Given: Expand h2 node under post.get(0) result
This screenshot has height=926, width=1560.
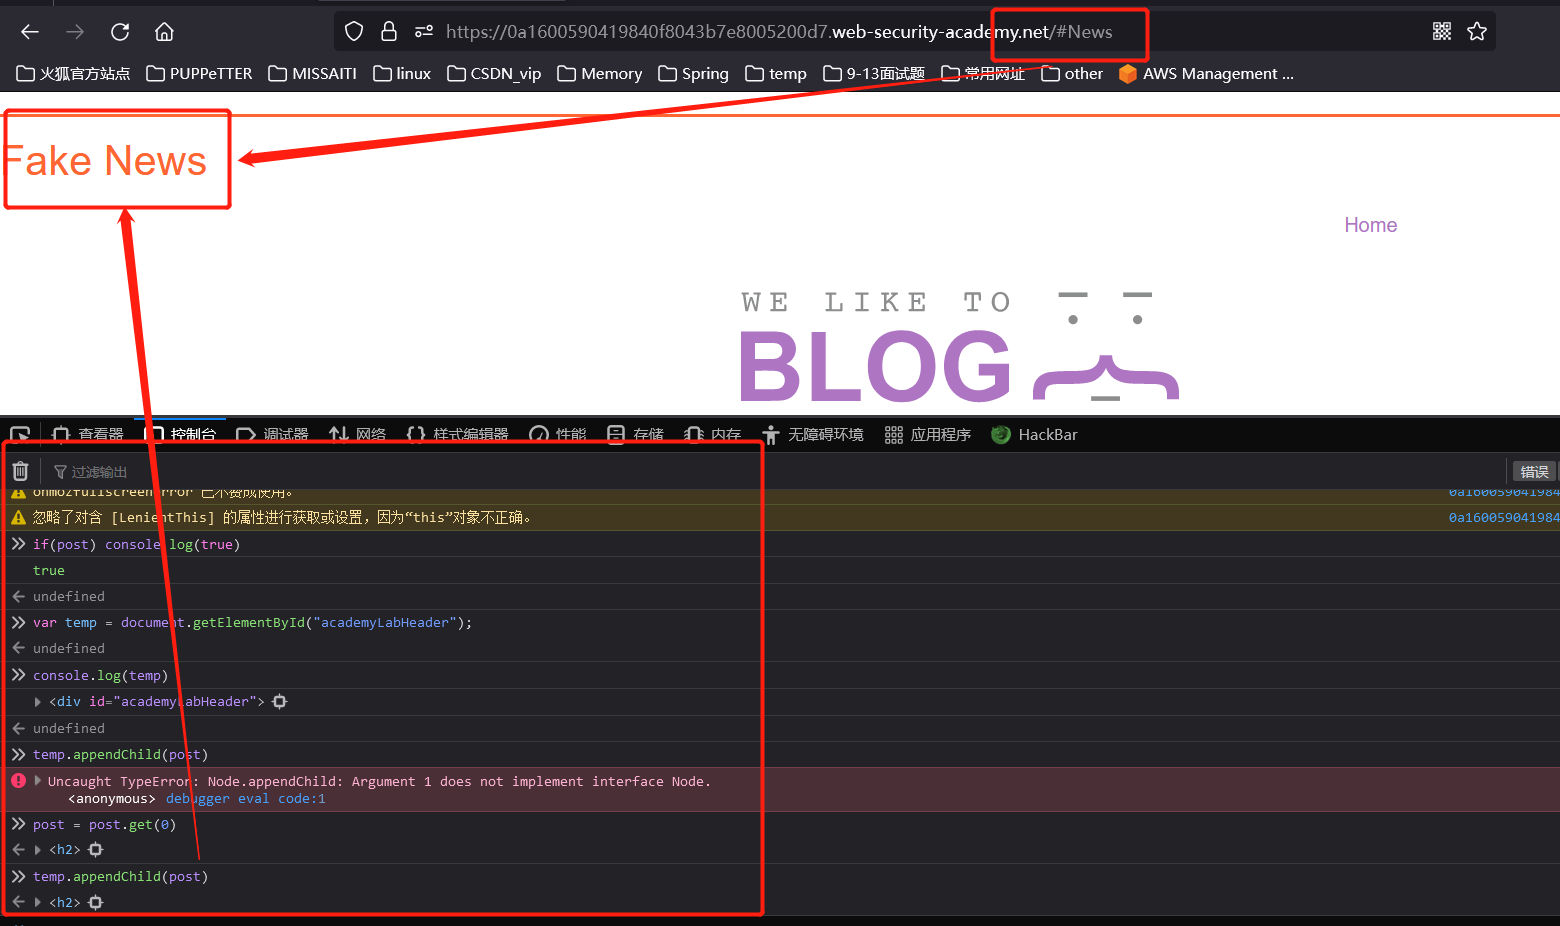Looking at the screenshot, I should [x=38, y=850].
